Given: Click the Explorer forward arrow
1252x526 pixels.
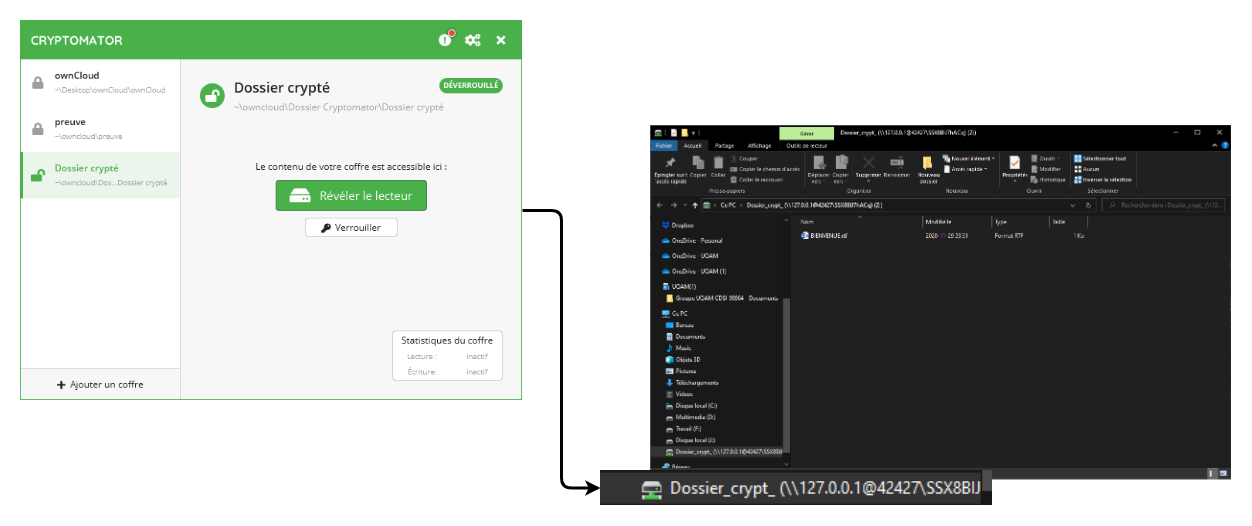Looking at the screenshot, I should (x=674, y=205).
